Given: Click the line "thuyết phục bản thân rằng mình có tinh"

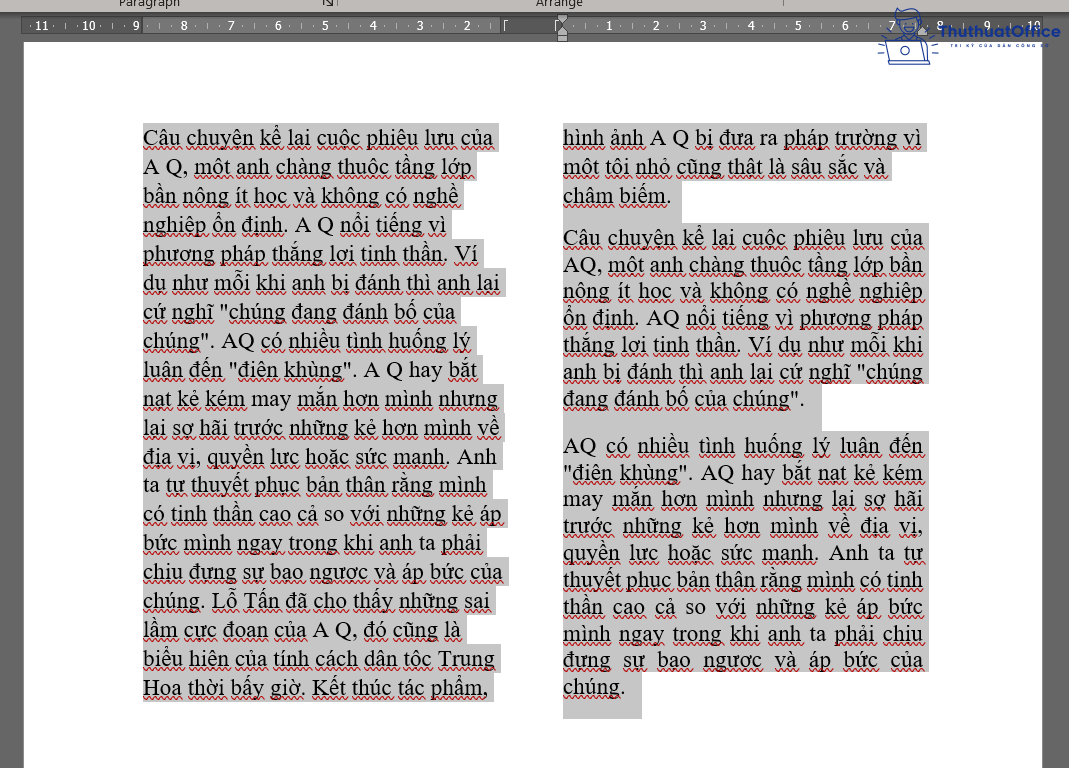Looking at the screenshot, I should pyautogui.click(x=743, y=580).
